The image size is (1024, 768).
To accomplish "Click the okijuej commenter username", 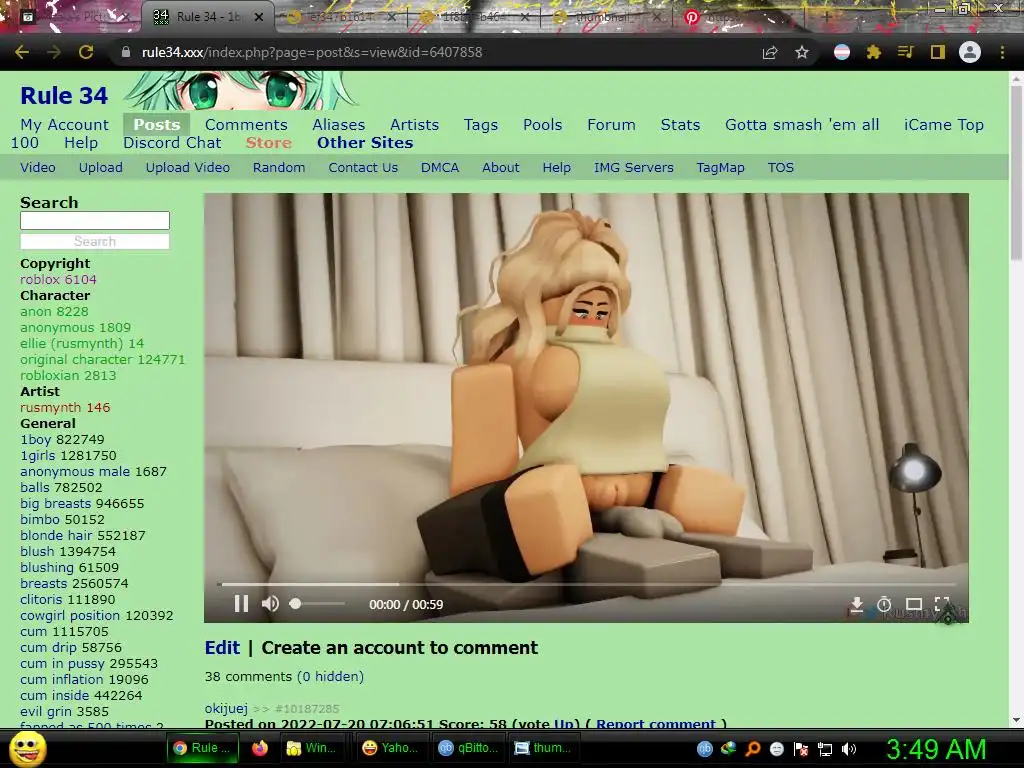I will [x=226, y=709].
